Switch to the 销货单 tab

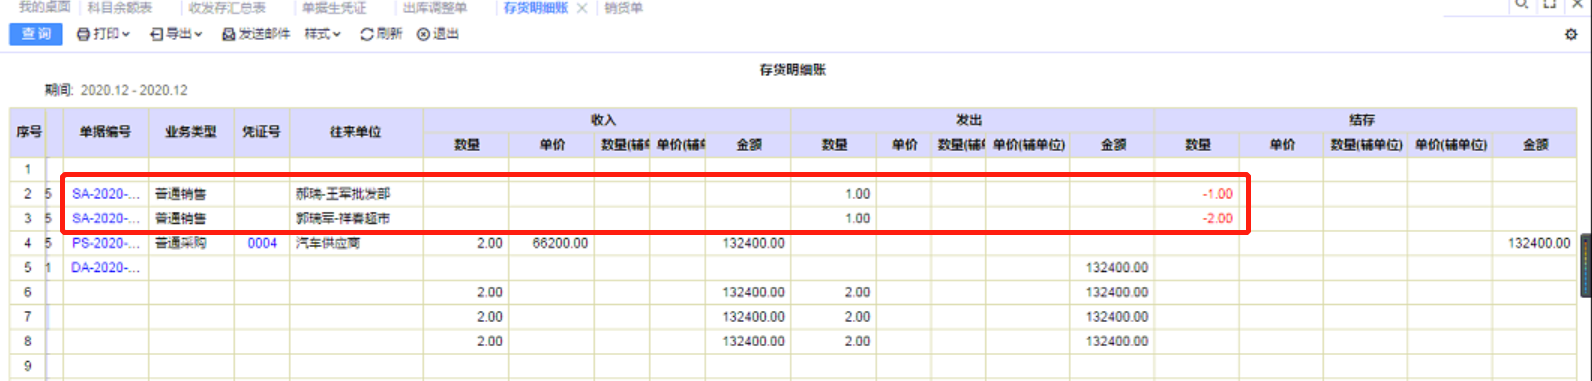click(x=624, y=7)
